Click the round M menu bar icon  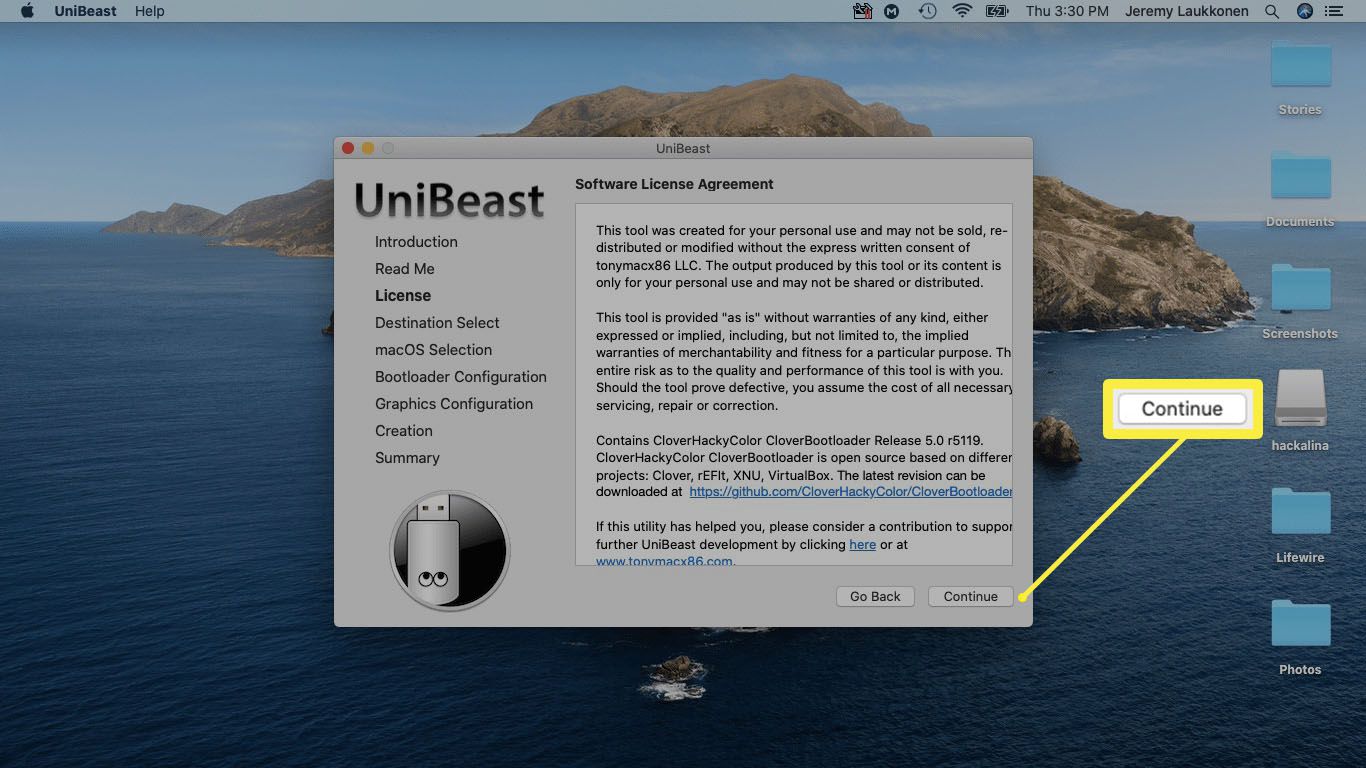pyautogui.click(x=893, y=11)
